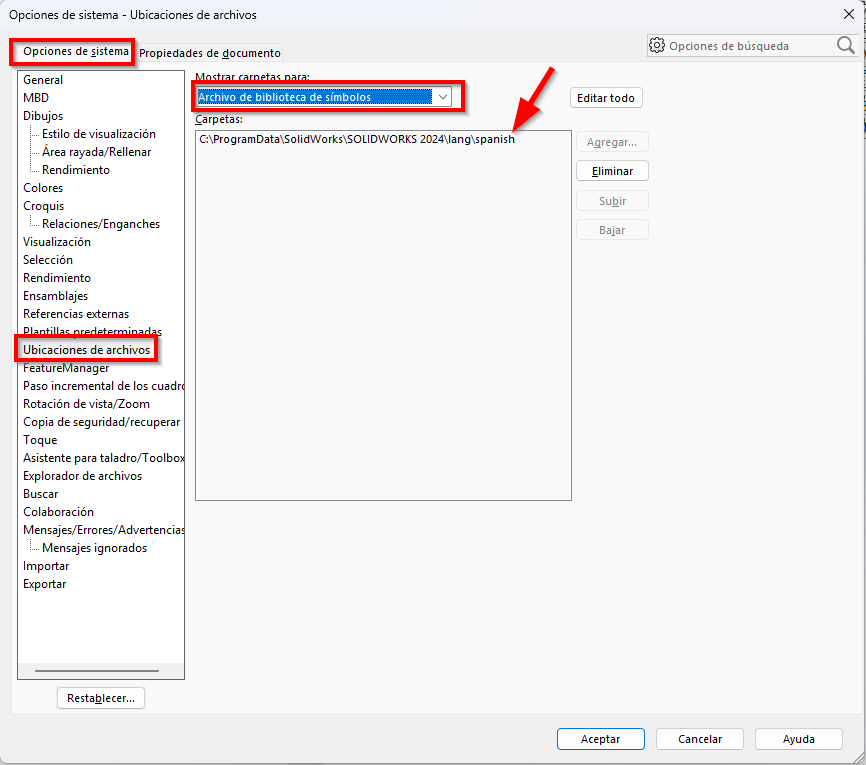Switch to Propiedades de documento tab
Viewport: 866px width, 765px height.
coord(210,53)
